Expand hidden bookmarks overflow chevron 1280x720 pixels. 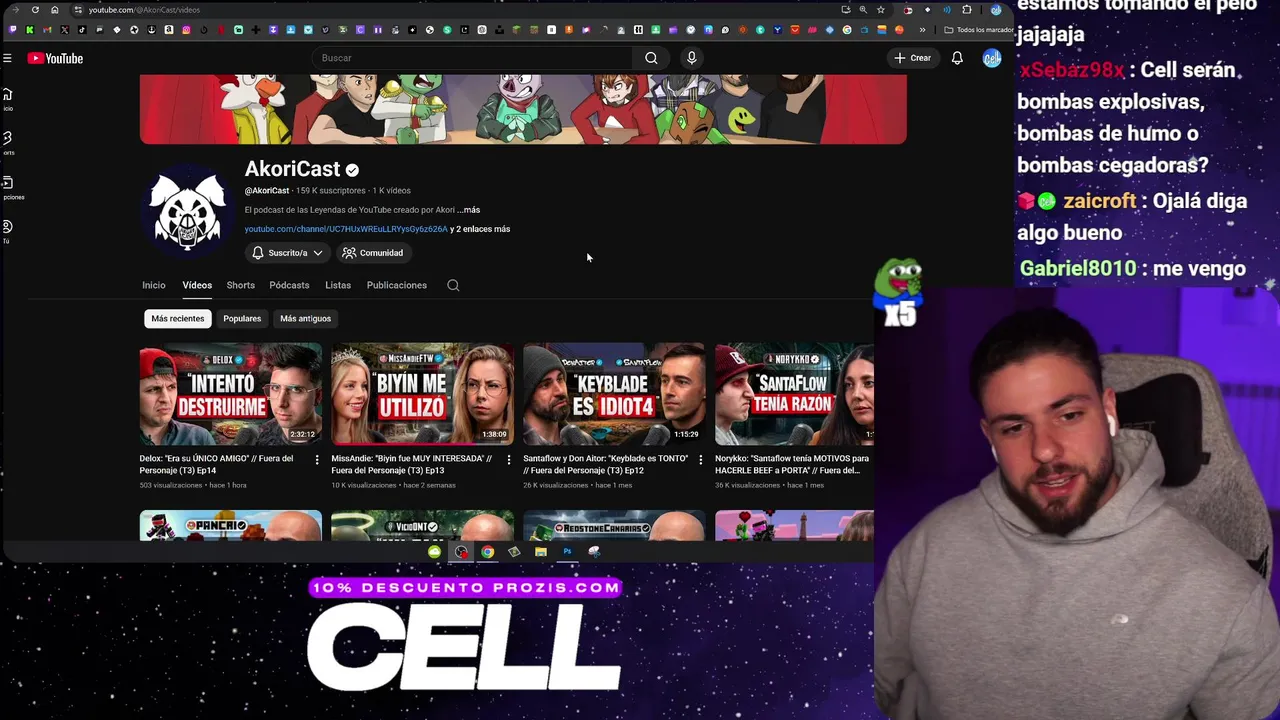pyautogui.click(x=922, y=30)
